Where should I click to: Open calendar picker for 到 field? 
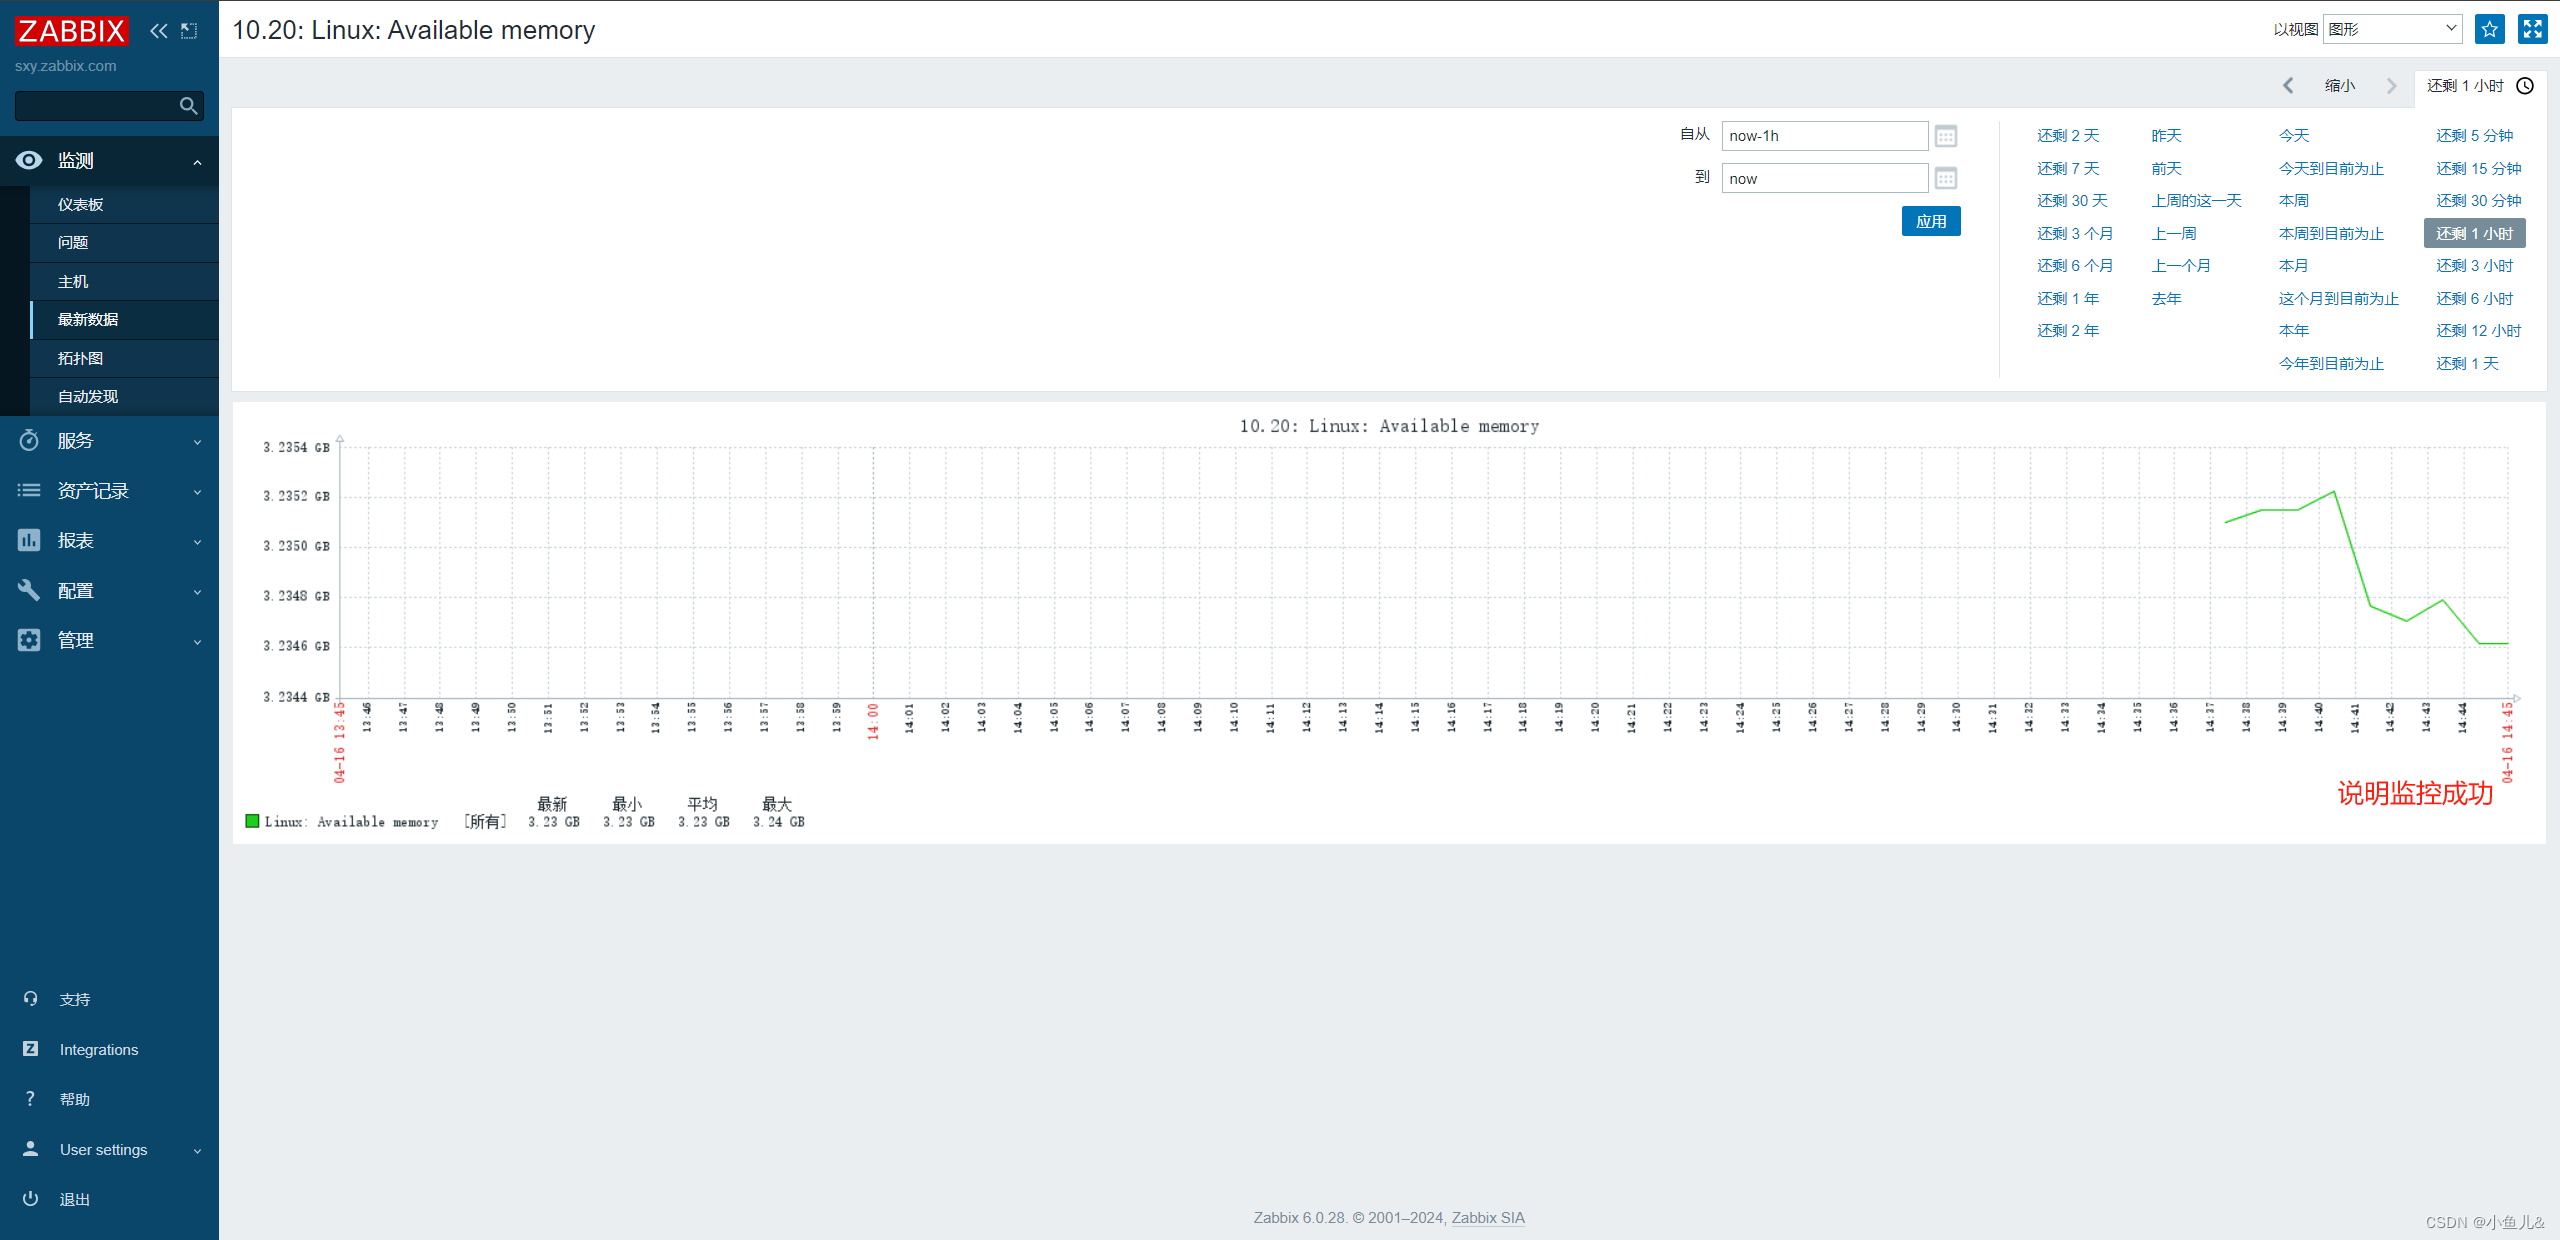pyautogui.click(x=1945, y=179)
